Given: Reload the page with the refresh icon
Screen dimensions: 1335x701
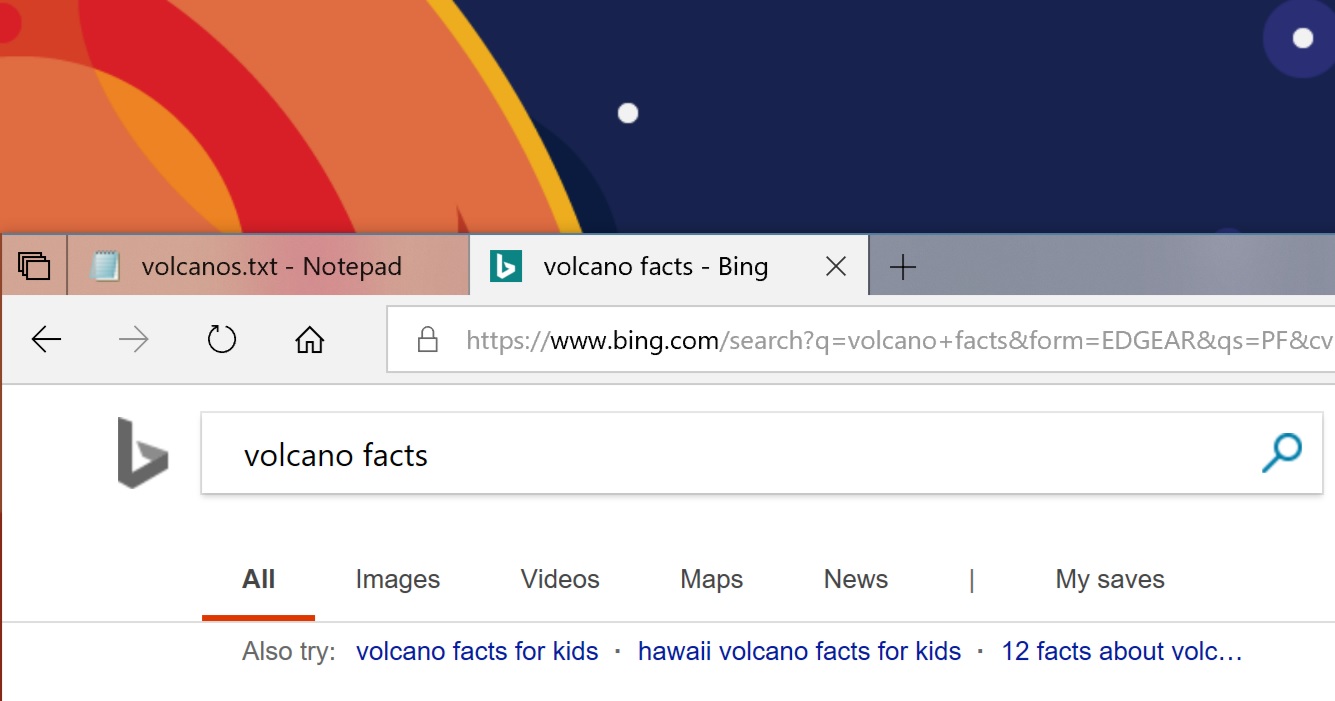Looking at the screenshot, I should pyautogui.click(x=221, y=340).
